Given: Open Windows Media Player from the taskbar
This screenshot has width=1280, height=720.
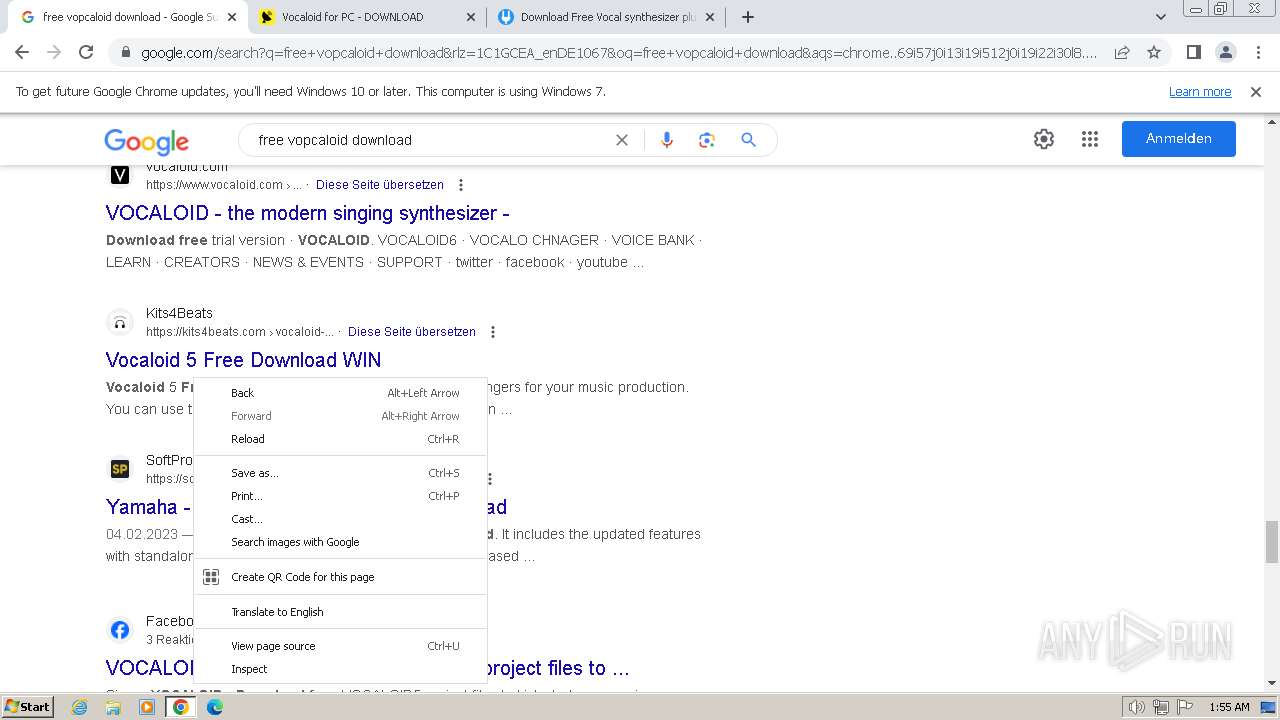Looking at the screenshot, I should click(x=147, y=707).
